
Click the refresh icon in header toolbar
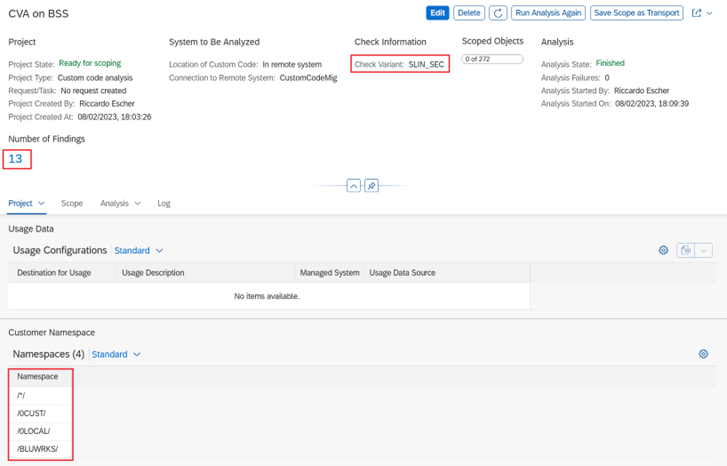click(x=499, y=13)
